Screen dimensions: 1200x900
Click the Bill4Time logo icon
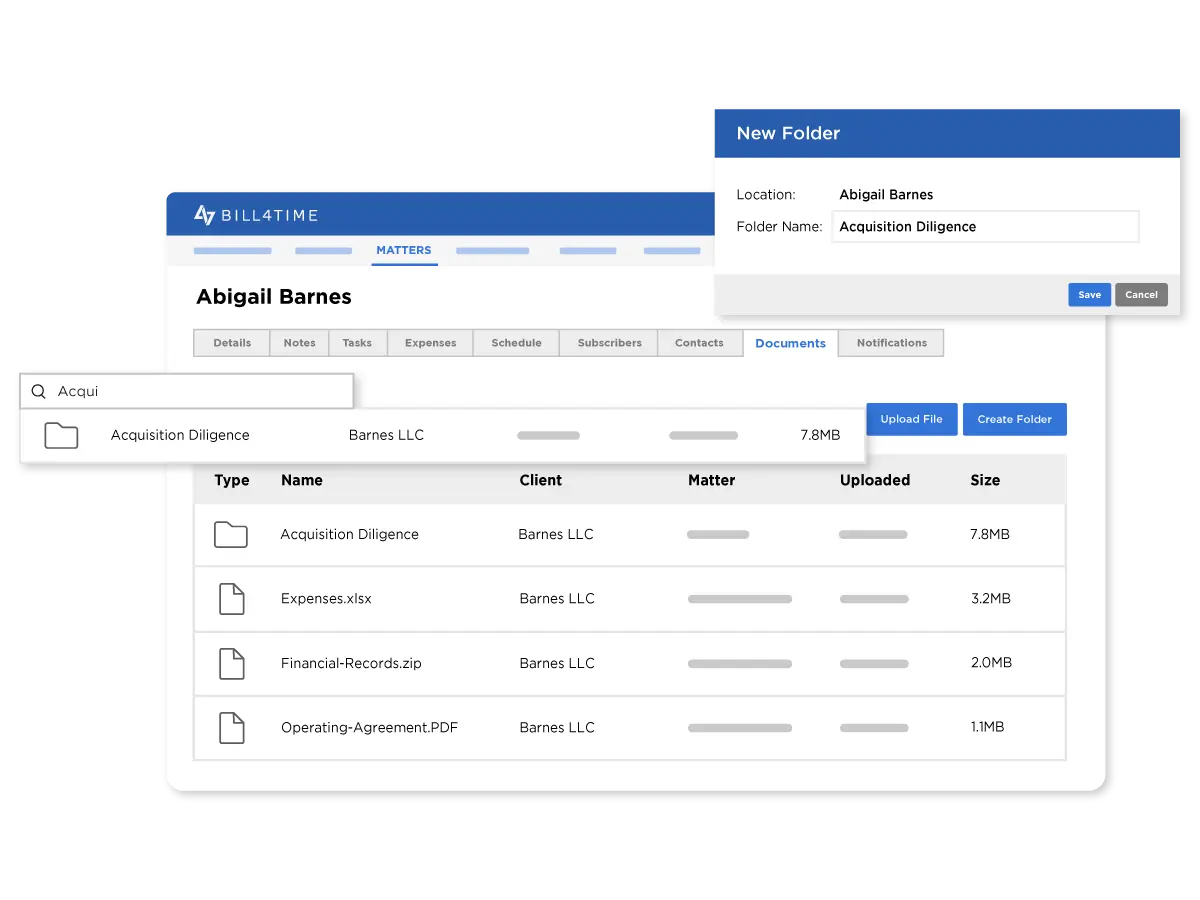[x=205, y=215]
